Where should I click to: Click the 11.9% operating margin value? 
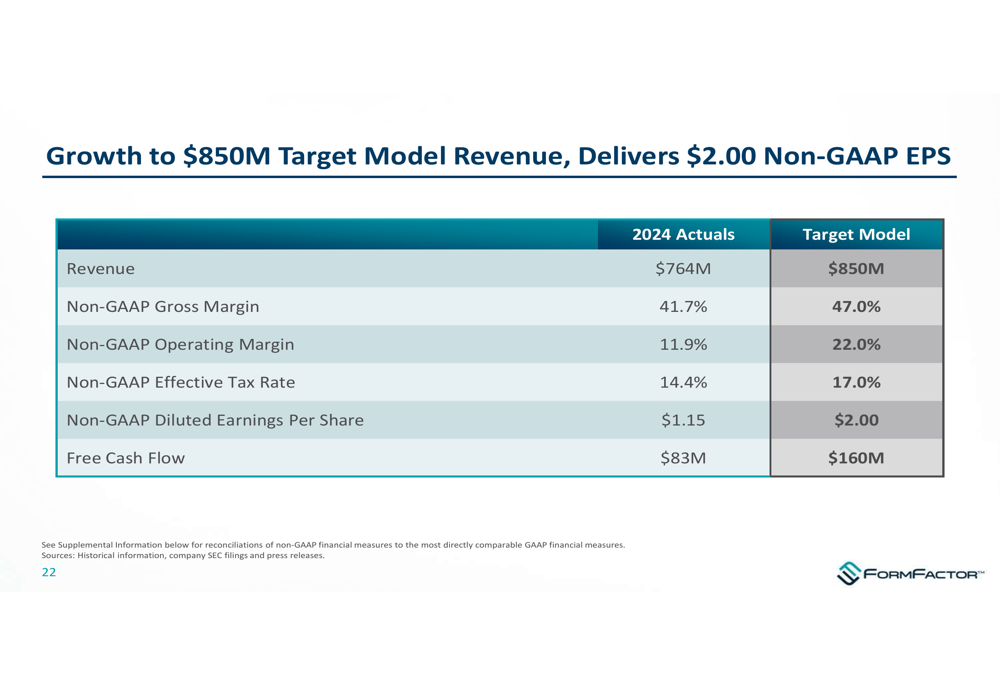pos(683,345)
